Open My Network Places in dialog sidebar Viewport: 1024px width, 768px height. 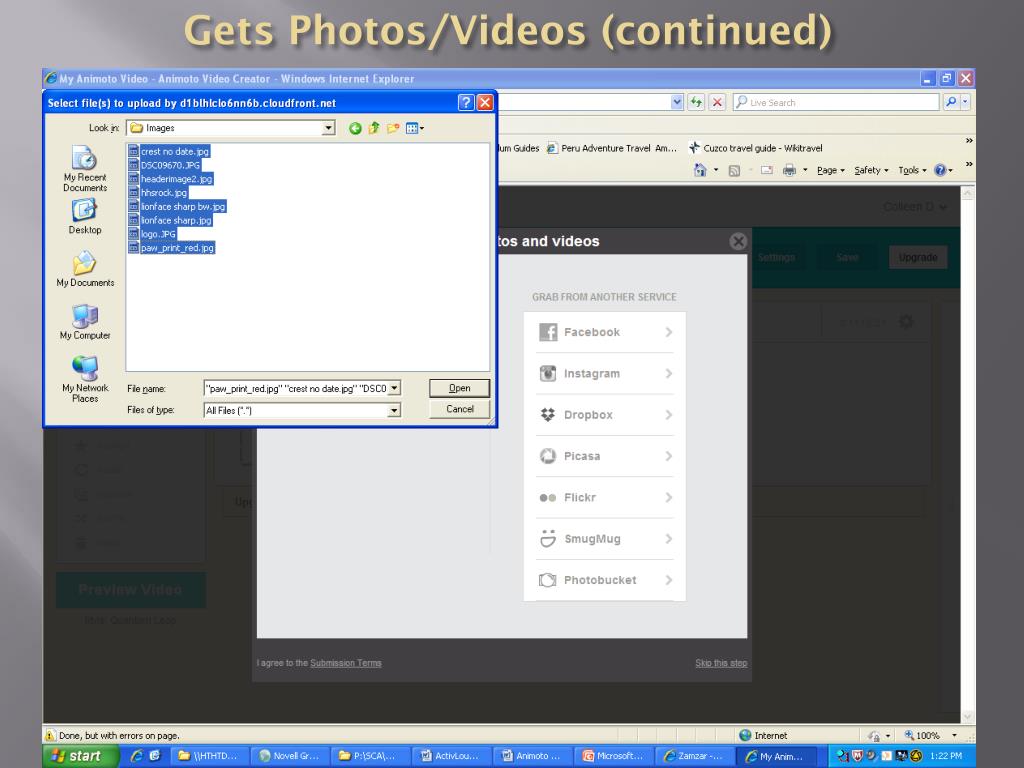click(85, 379)
